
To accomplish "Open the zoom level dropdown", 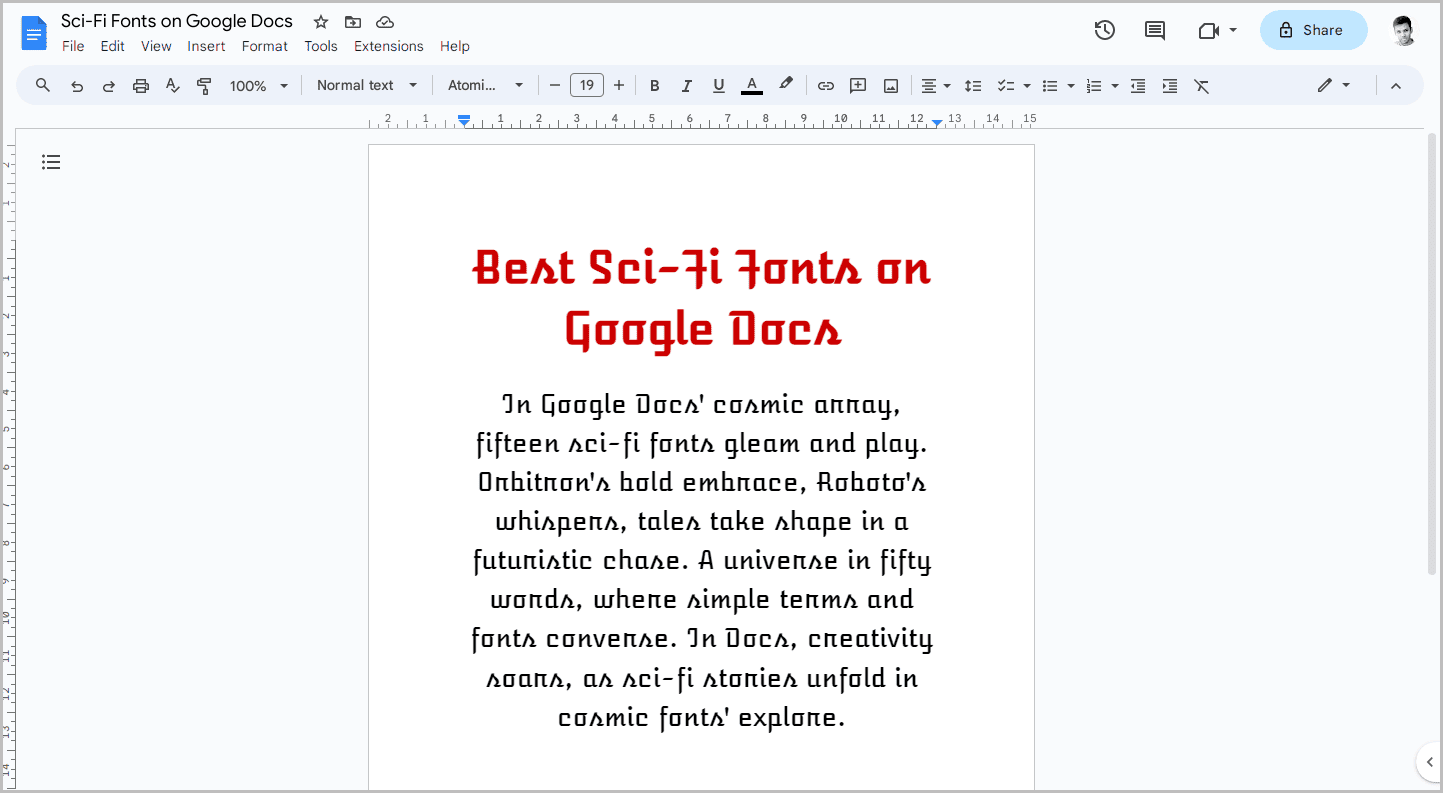I will (258, 85).
